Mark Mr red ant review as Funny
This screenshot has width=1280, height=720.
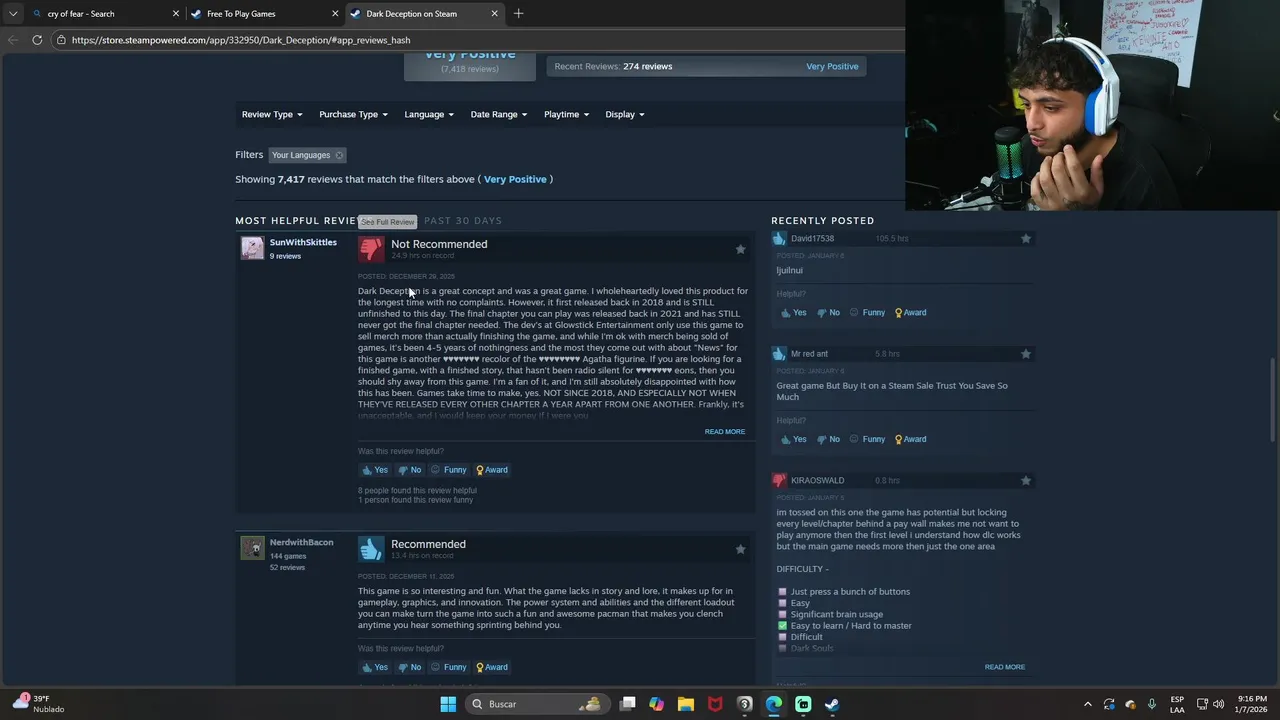[x=867, y=439]
